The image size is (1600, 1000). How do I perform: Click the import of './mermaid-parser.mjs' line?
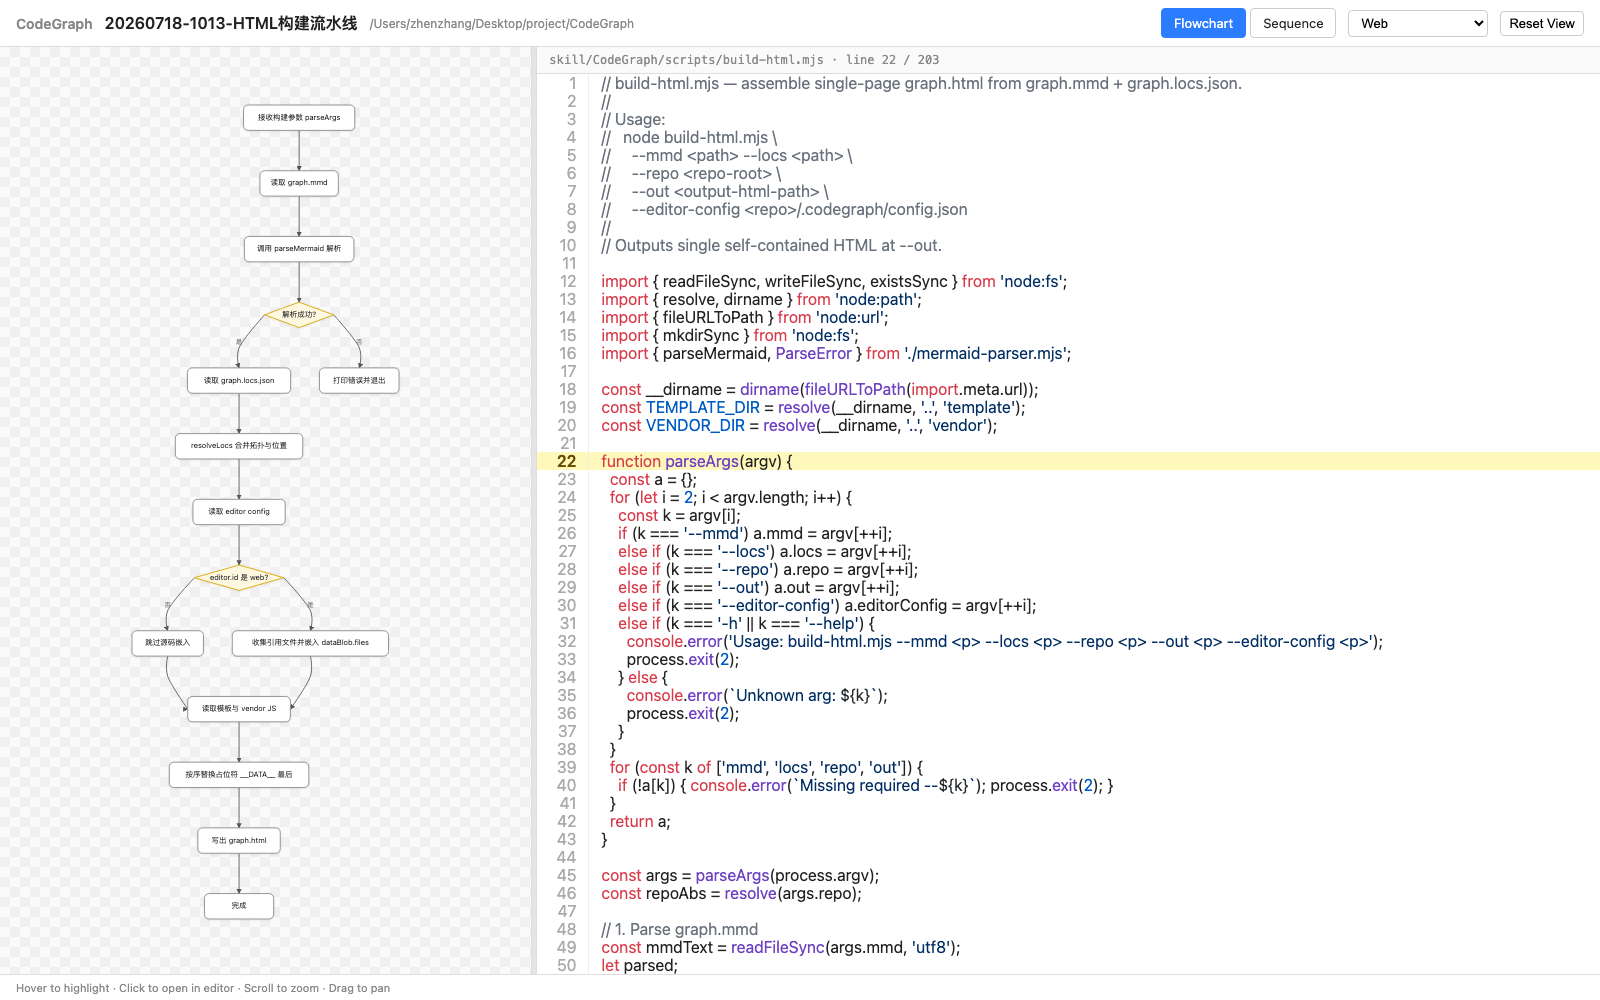836,353
